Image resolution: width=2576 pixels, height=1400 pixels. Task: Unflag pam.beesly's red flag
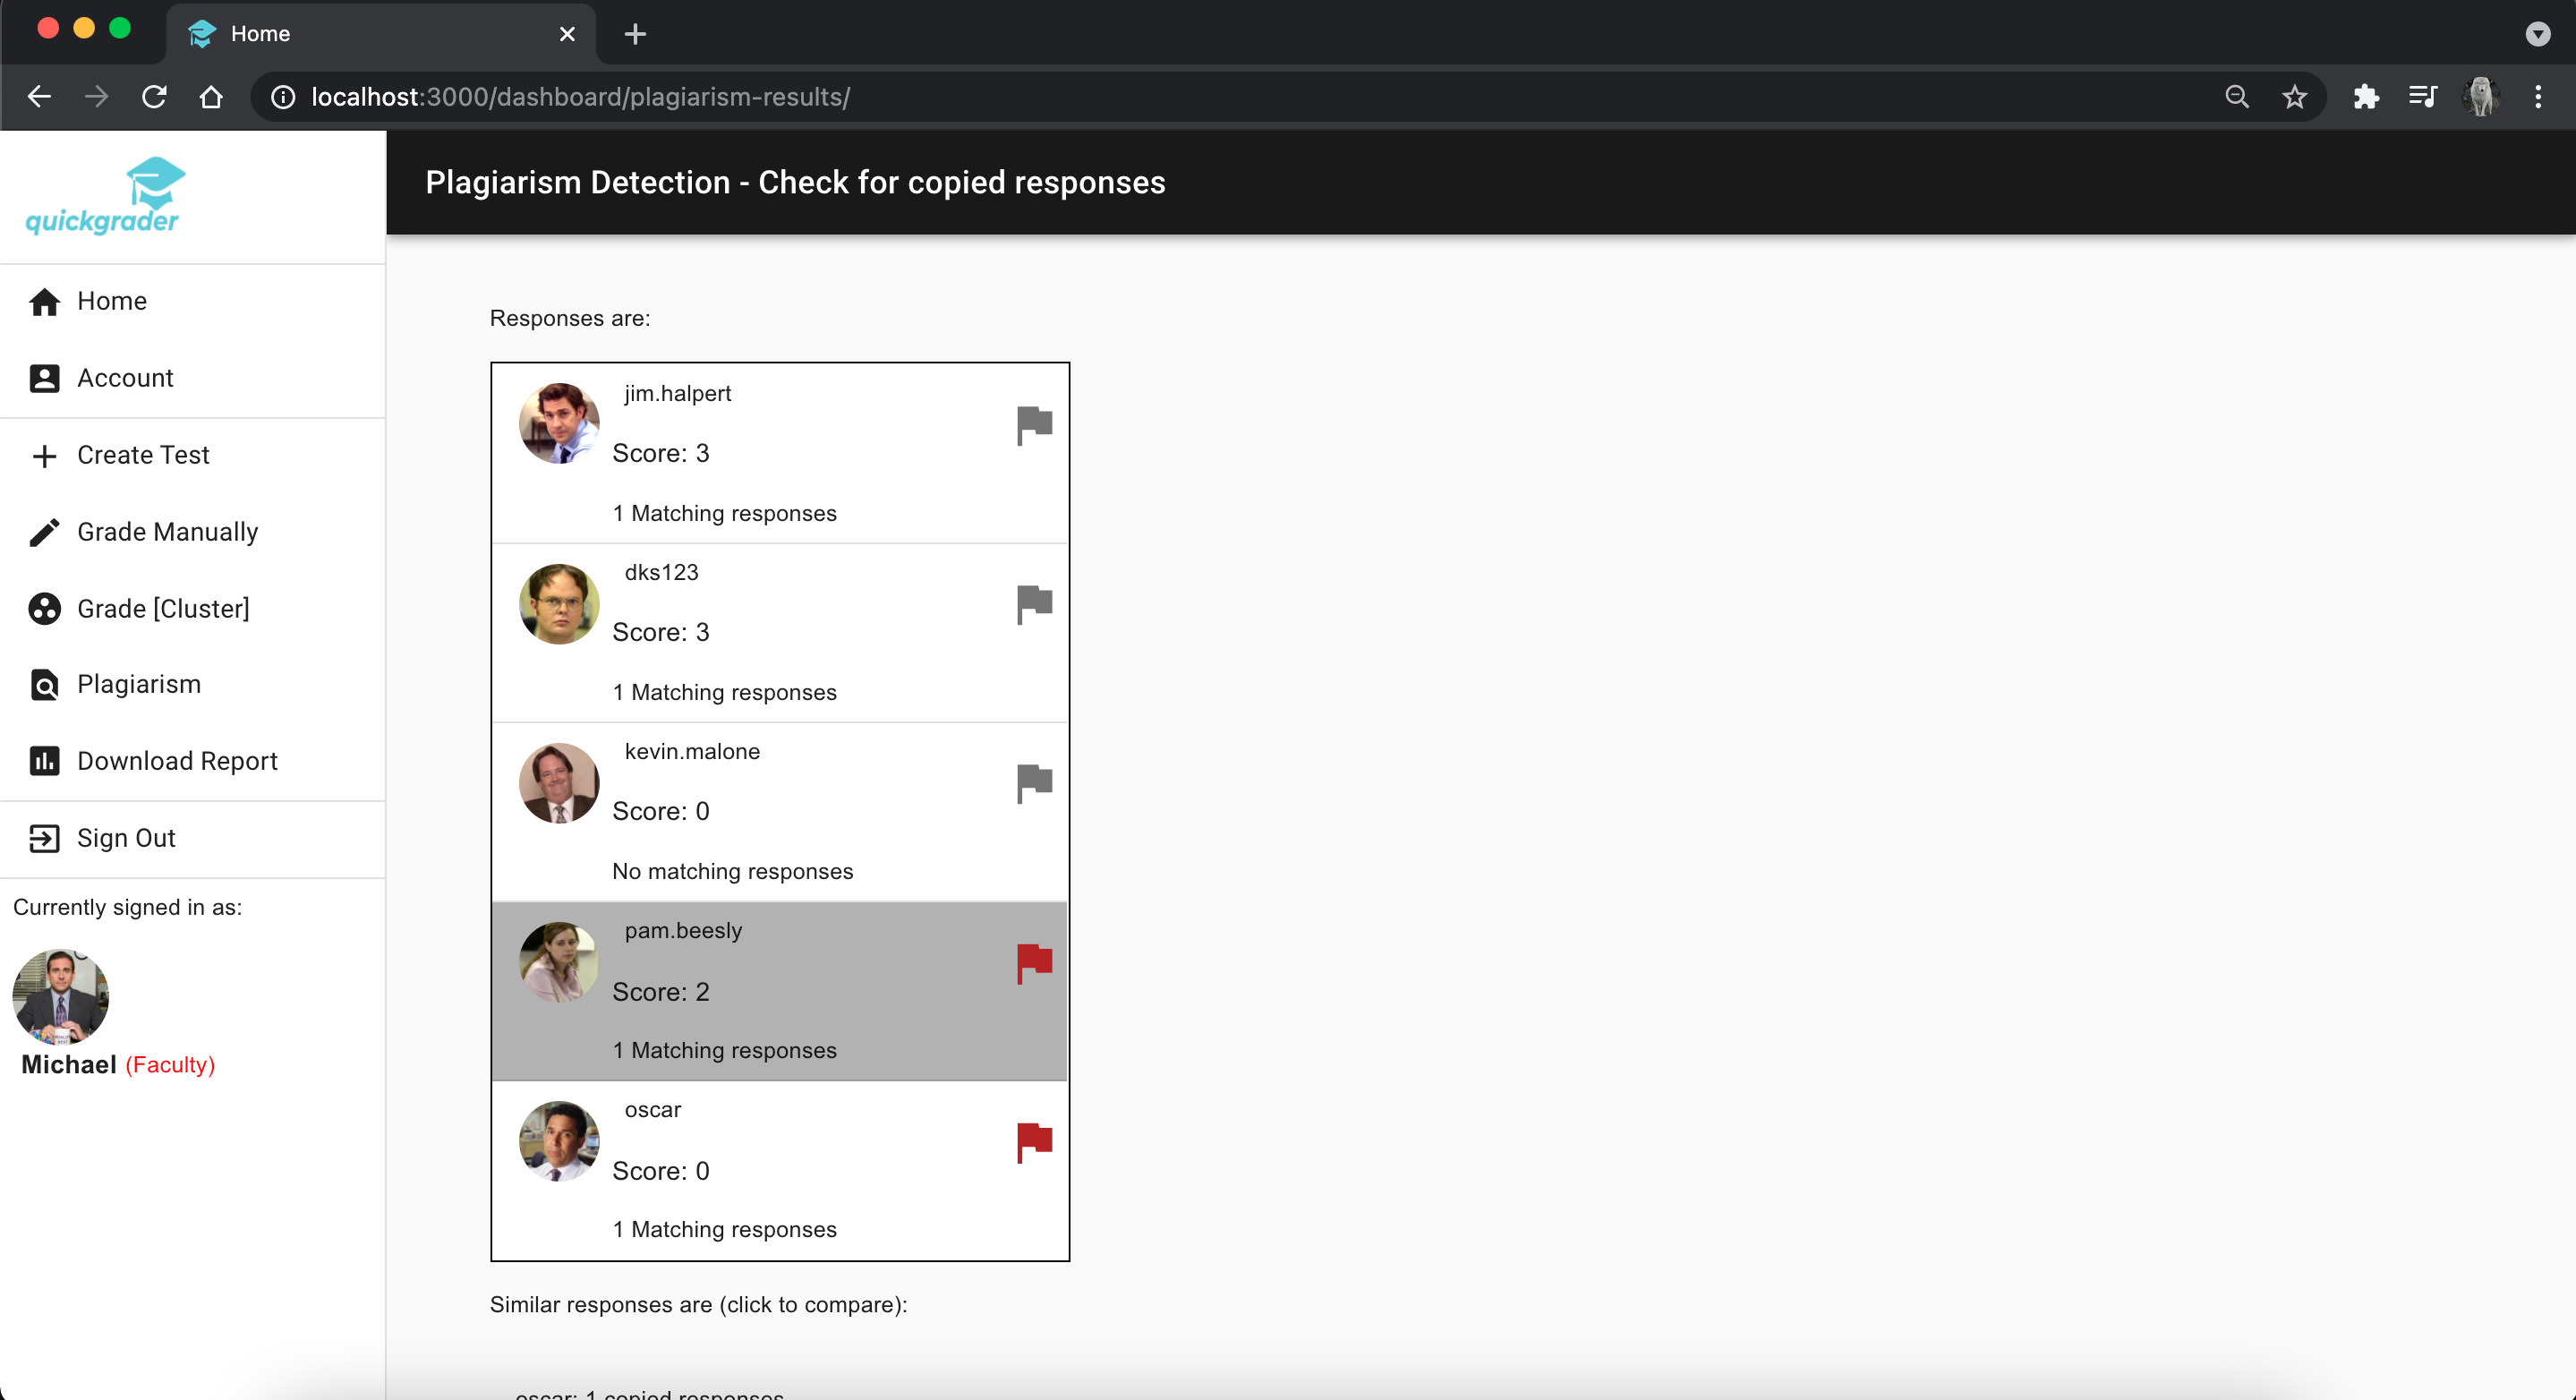tap(1034, 962)
